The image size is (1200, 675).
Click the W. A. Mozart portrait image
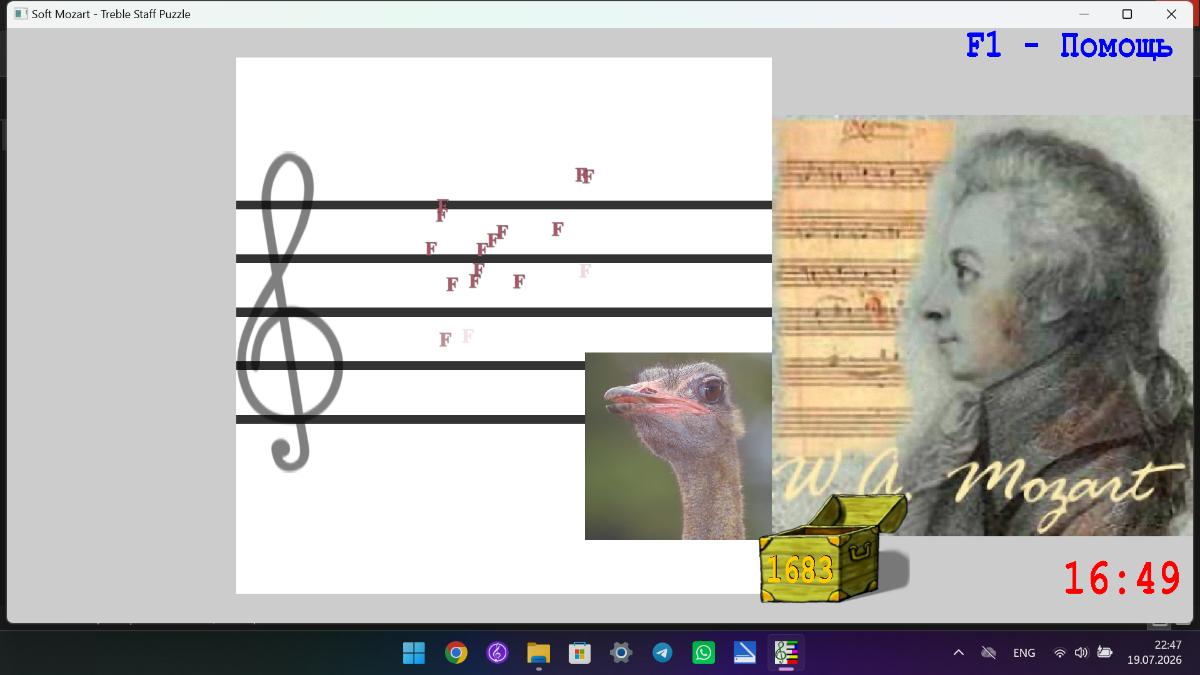click(983, 326)
